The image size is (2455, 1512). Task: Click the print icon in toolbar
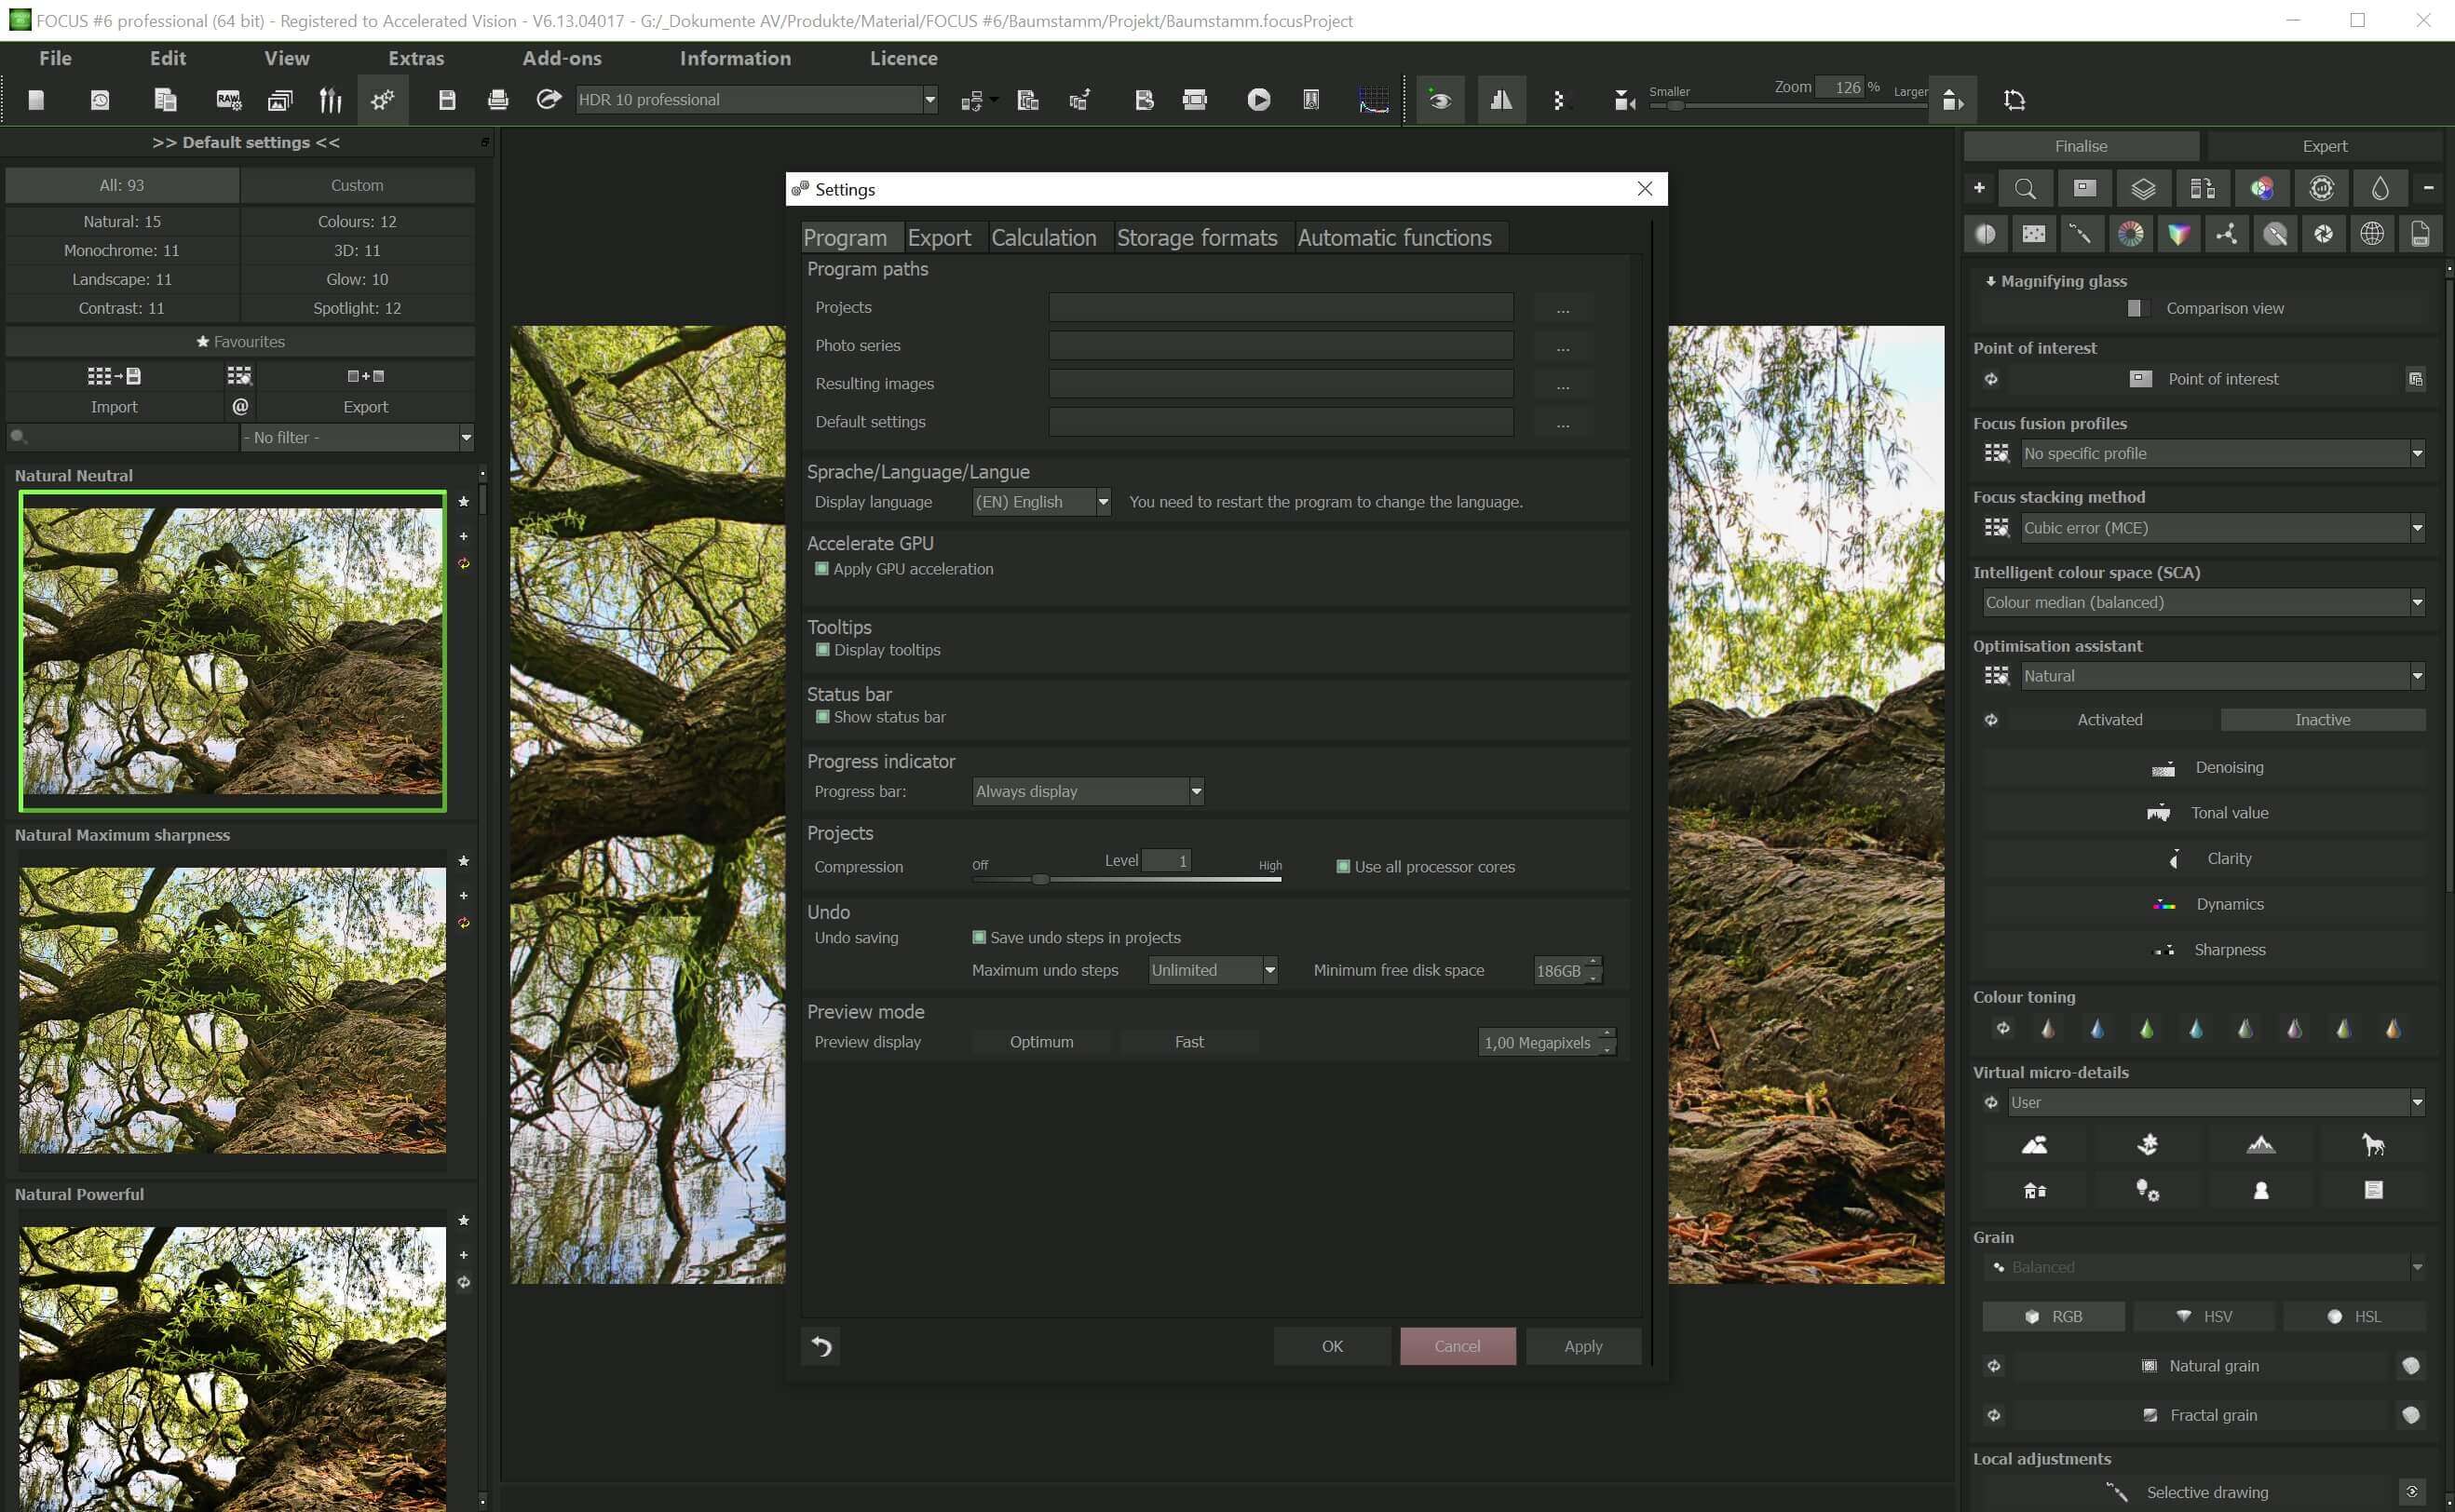[497, 100]
